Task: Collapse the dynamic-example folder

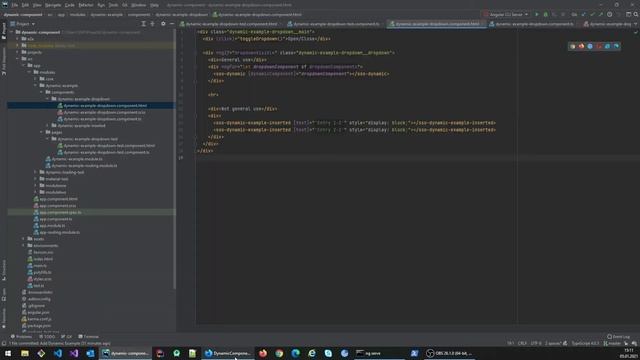Action: tap(36, 86)
